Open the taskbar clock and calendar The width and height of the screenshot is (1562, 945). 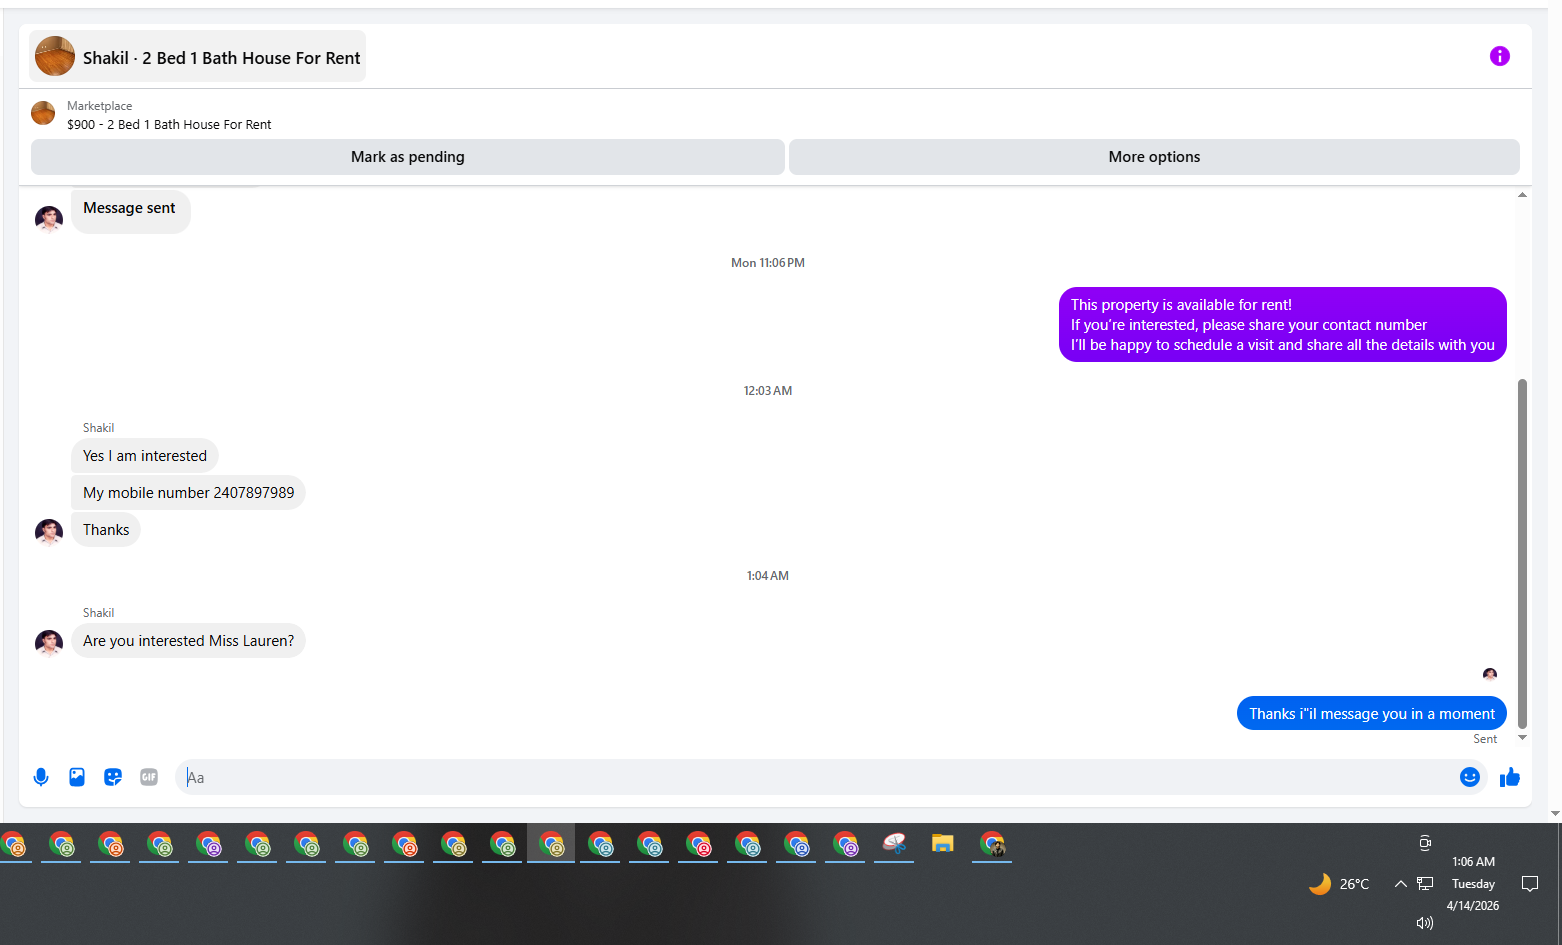coord(1473,884)
